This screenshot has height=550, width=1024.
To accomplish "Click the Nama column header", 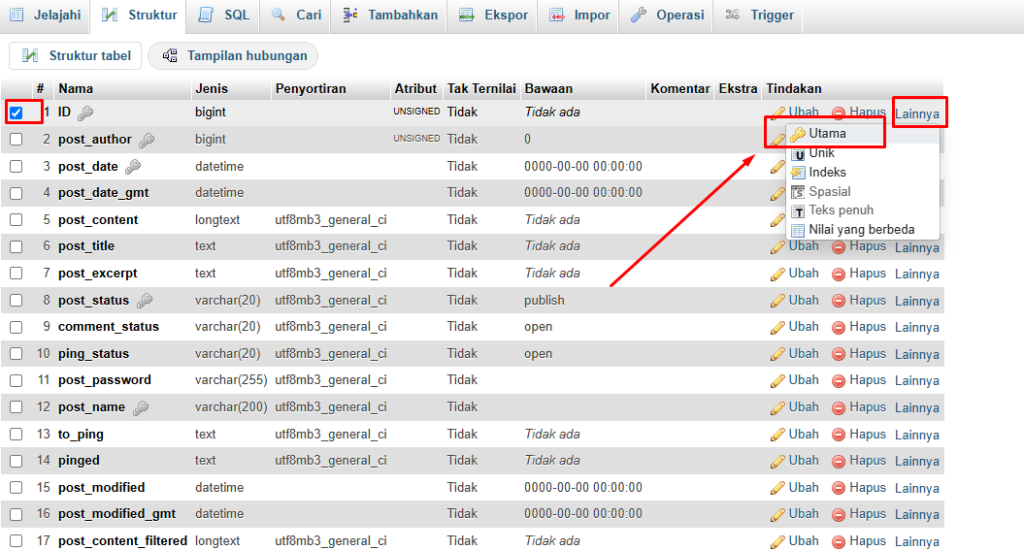I will [76, 88].
